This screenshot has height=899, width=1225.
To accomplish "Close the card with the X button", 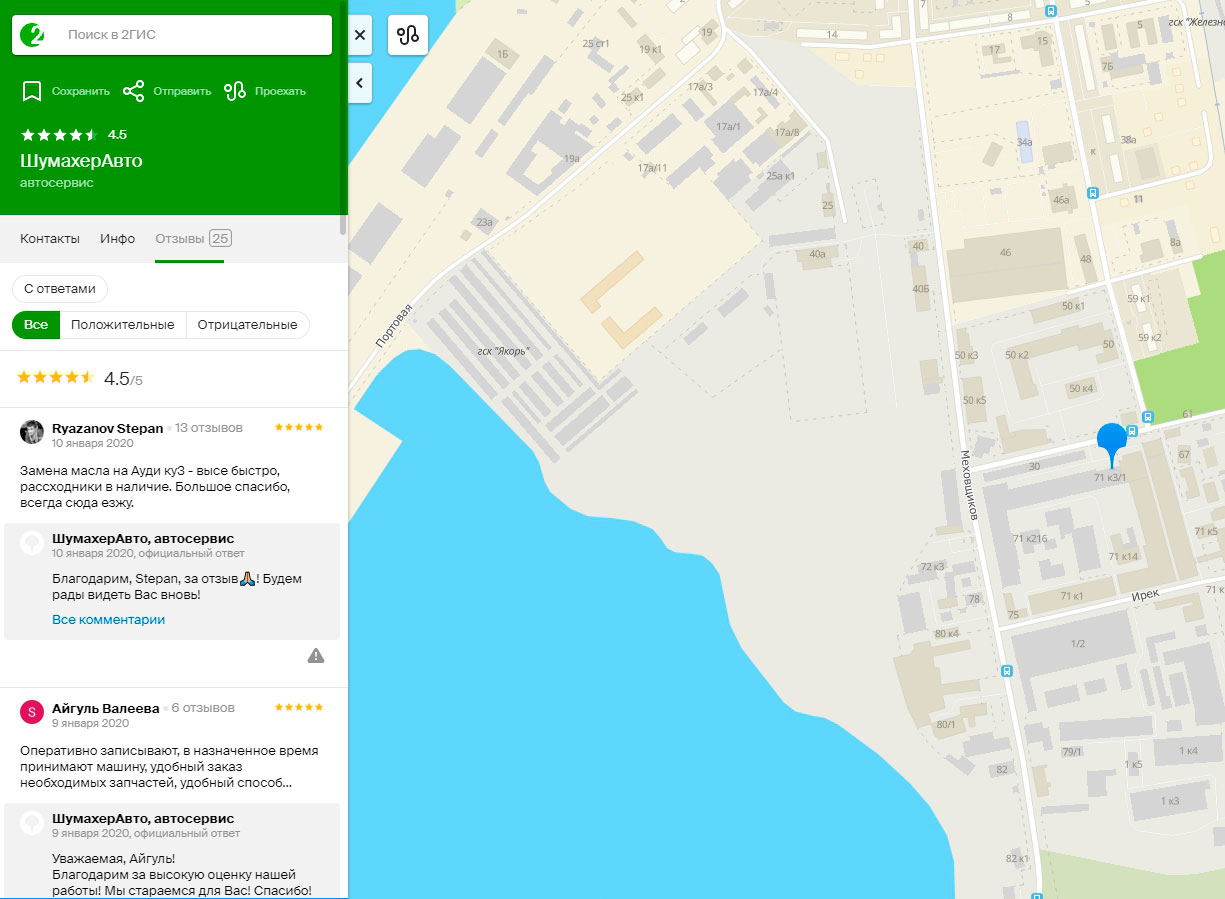I will pyautogui.click(x=360, y=35).
